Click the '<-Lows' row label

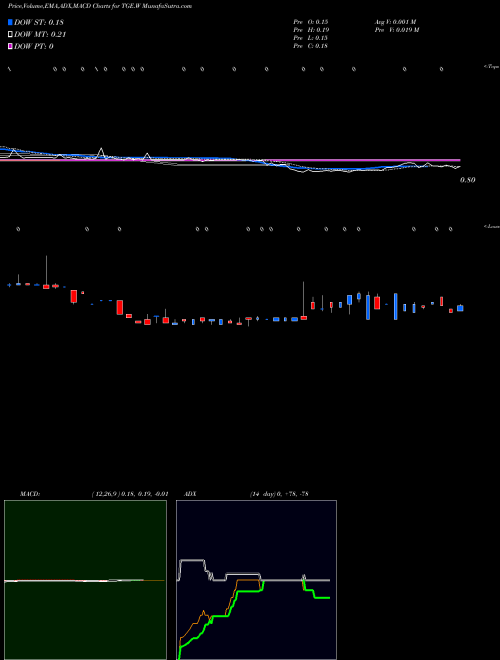click(492, 227)
